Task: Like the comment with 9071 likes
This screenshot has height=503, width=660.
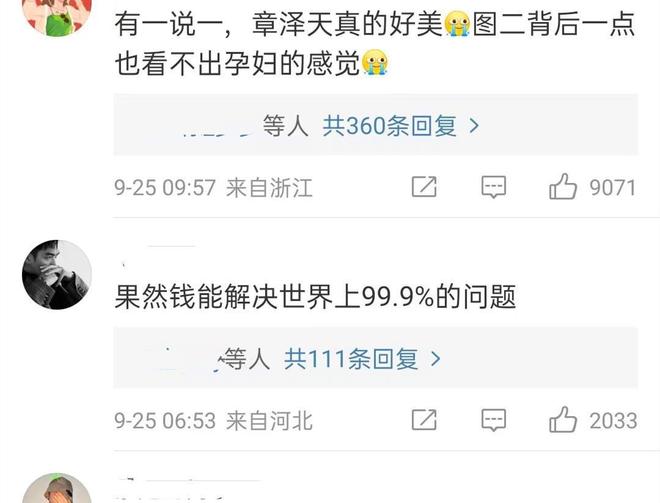Action: pyautogui.click(x=563, y=186)
